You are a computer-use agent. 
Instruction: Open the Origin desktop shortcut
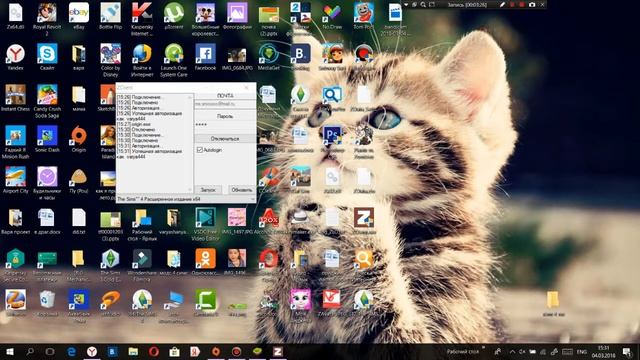click(79, 139)
